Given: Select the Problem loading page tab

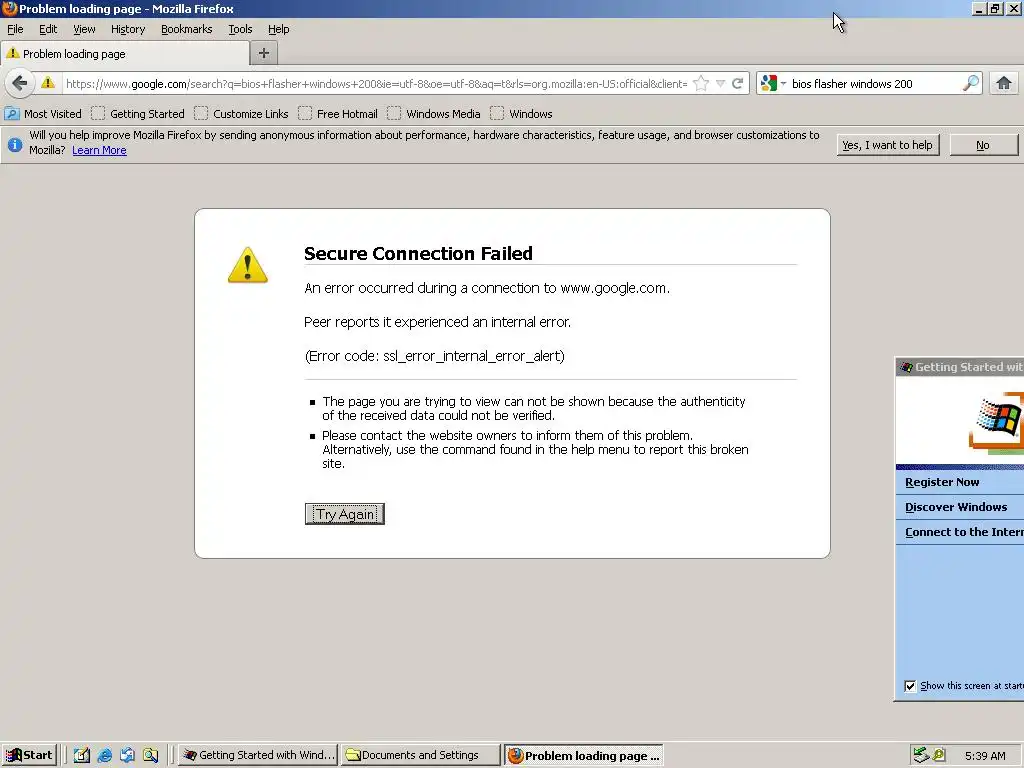Looking at the screenshot, I should click(125, 54).
